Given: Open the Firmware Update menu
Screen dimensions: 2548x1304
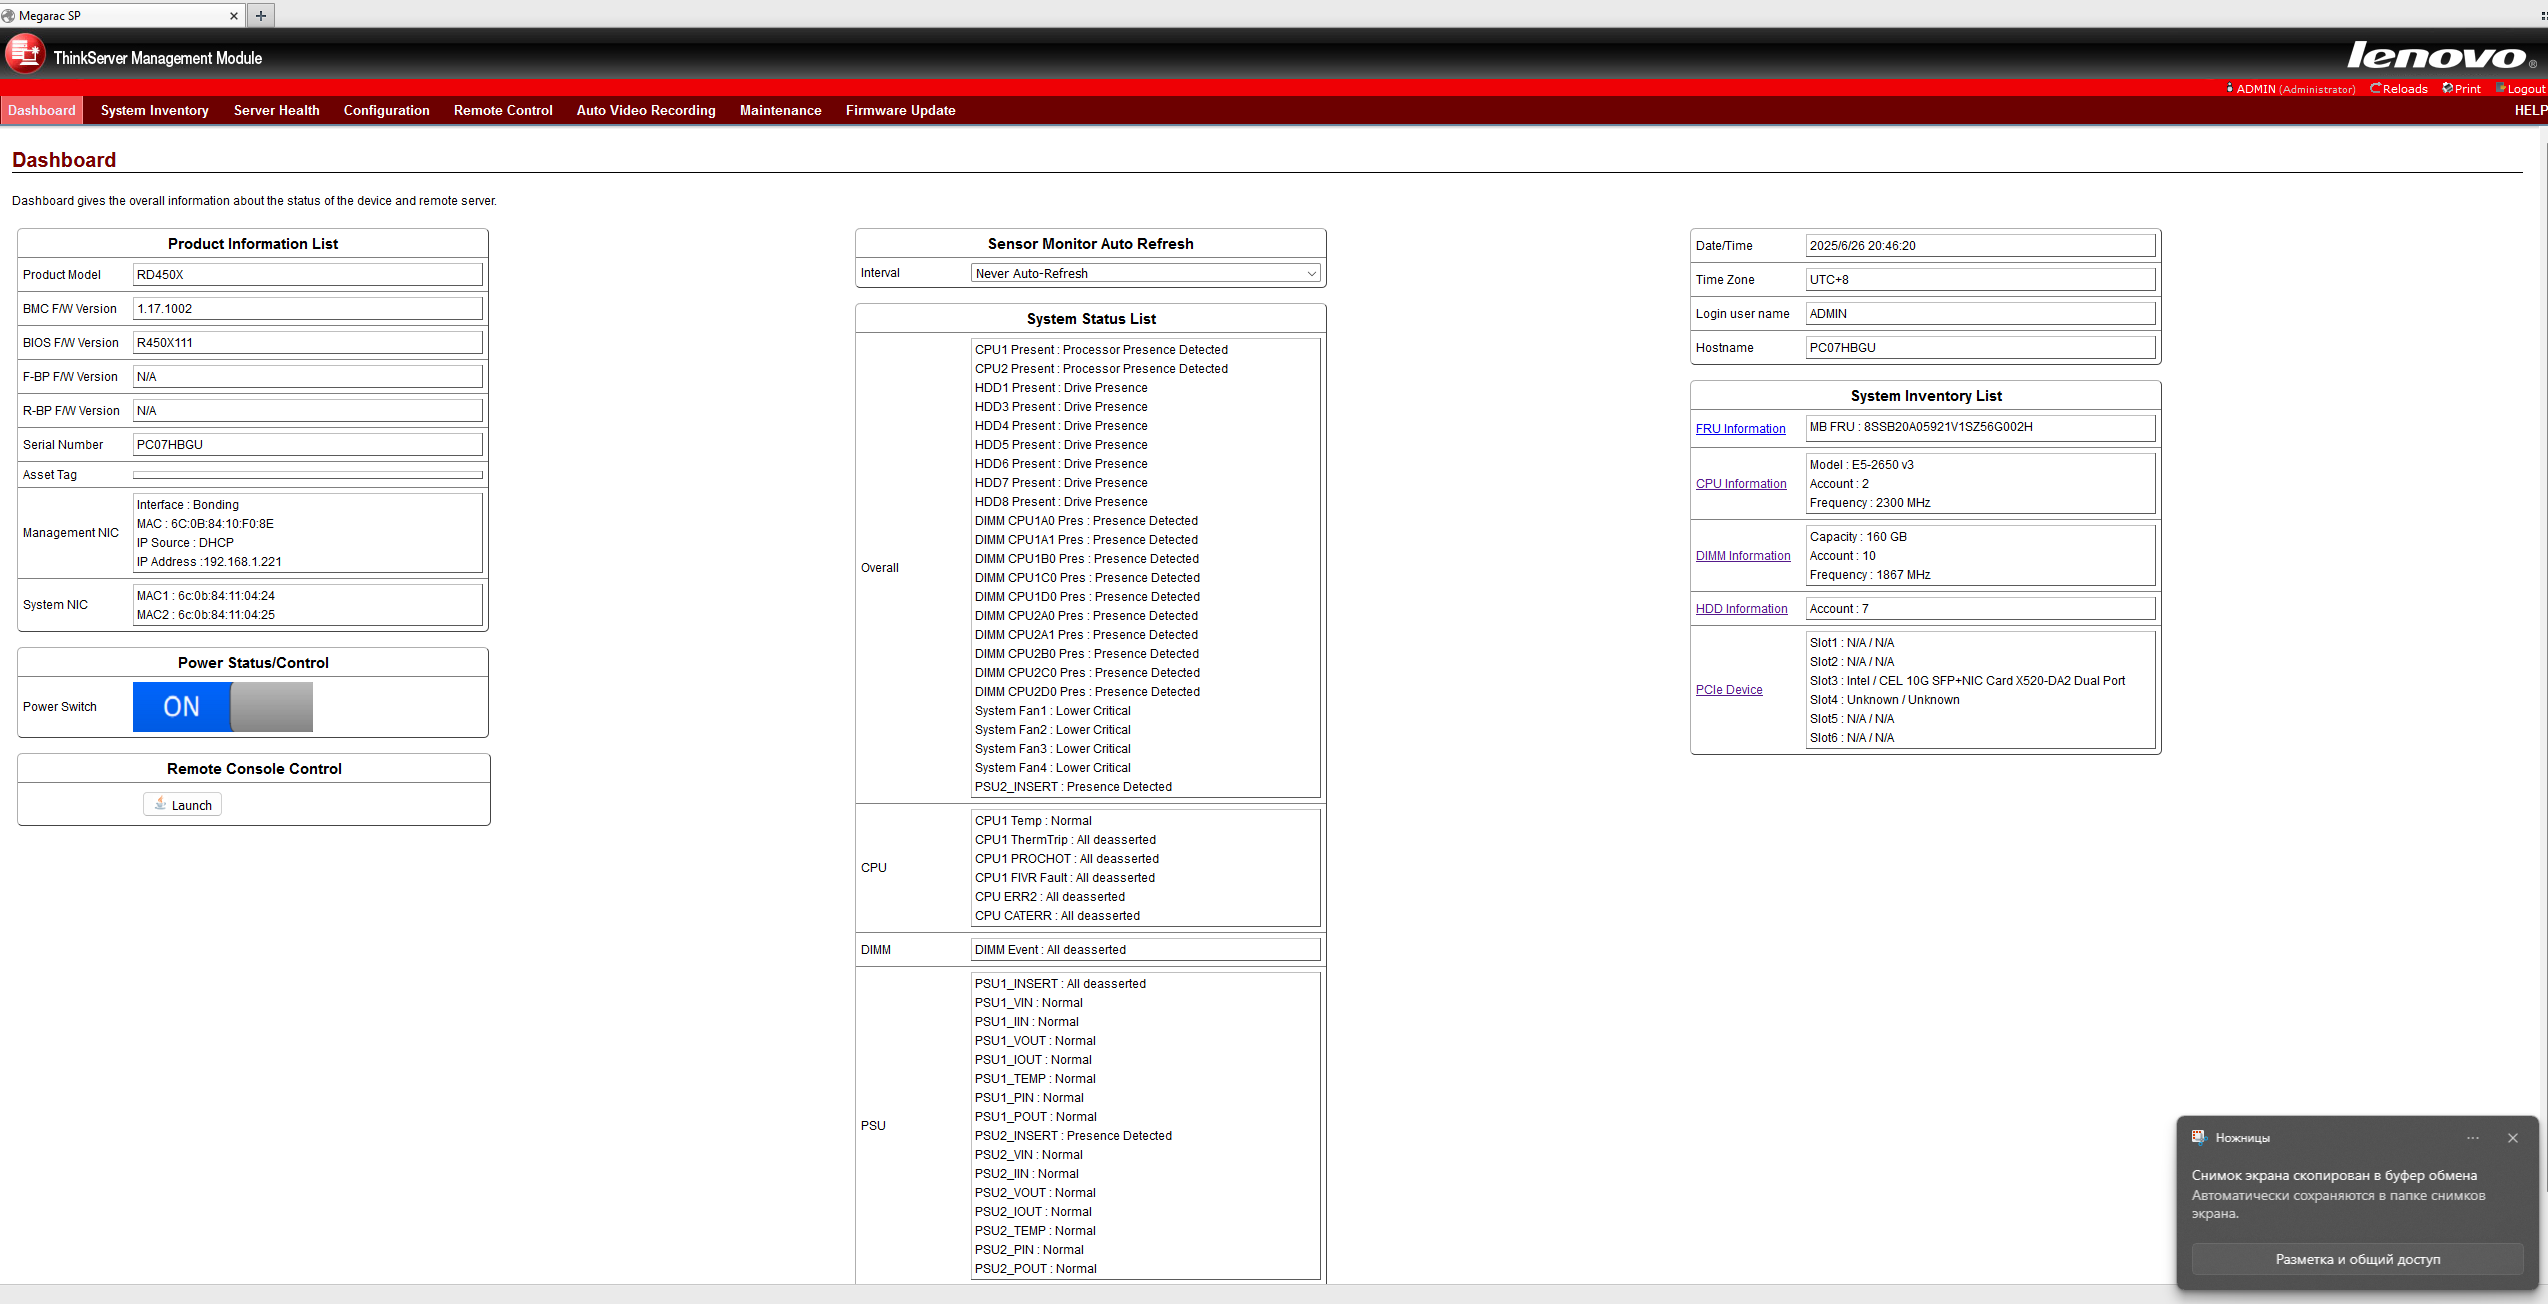Looking at the screenshot, I should [900, 110].
